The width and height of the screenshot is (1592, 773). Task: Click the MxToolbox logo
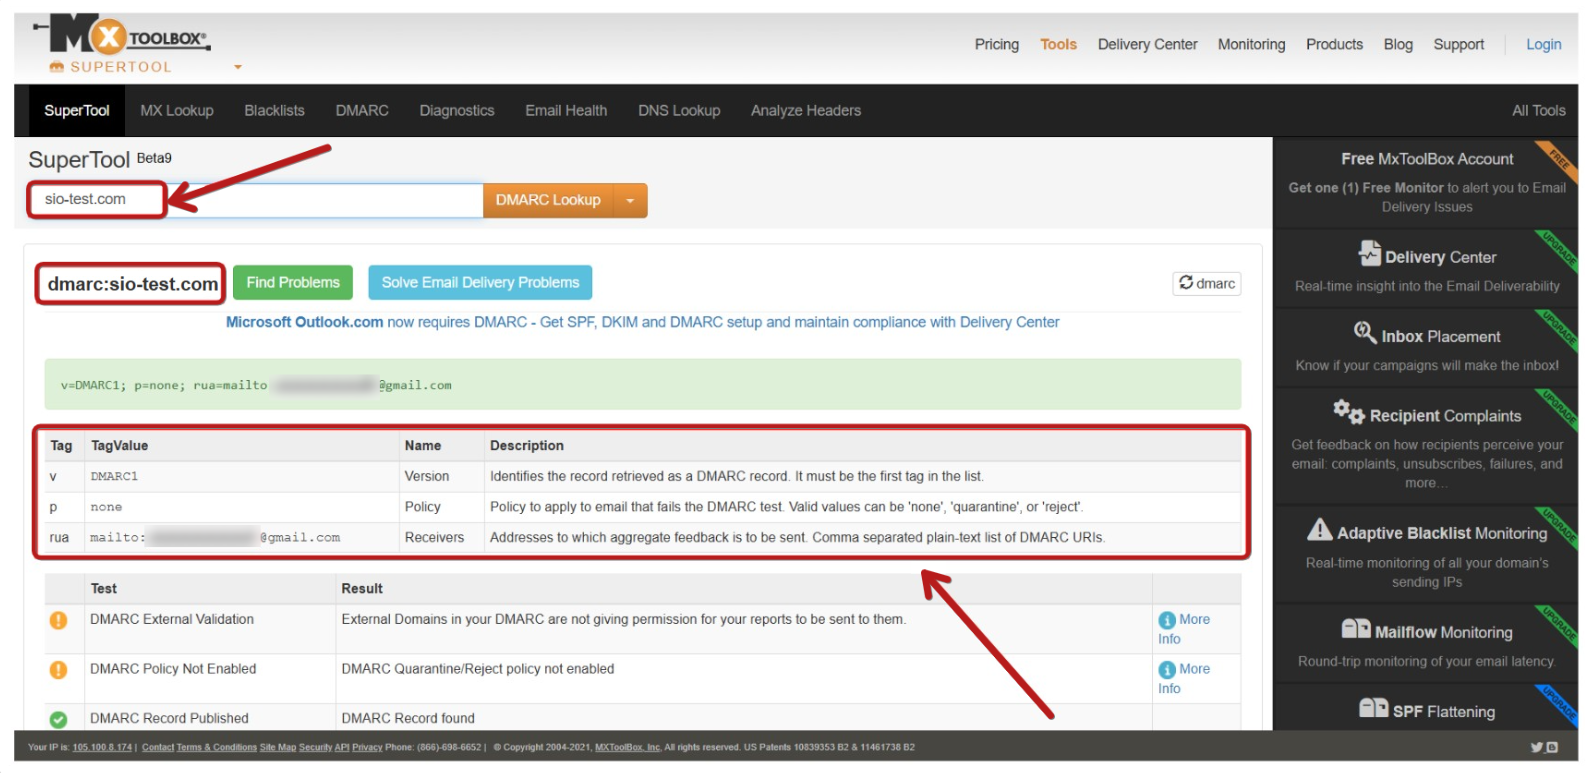pyautogui.click(x=121, y=37)
